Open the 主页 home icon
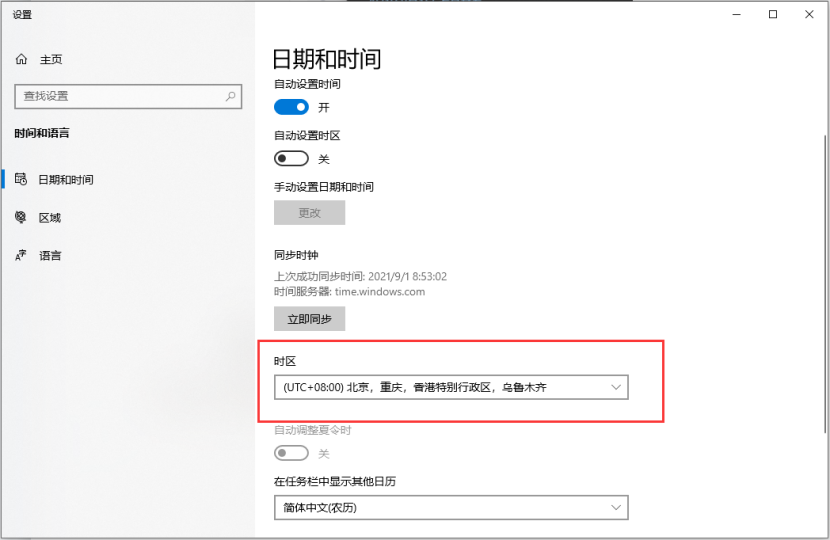This screenshot has height=540, width=830. click(21, 59)
